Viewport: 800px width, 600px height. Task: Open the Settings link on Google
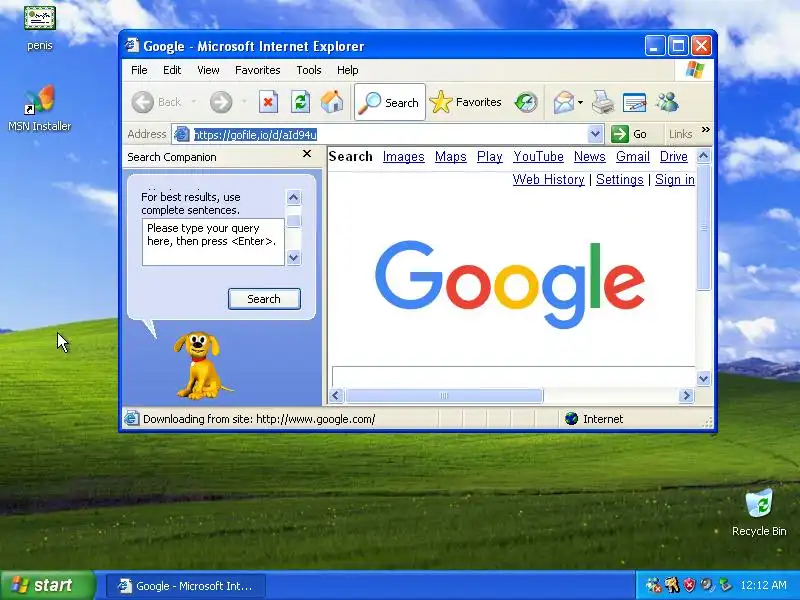[619, 180]
